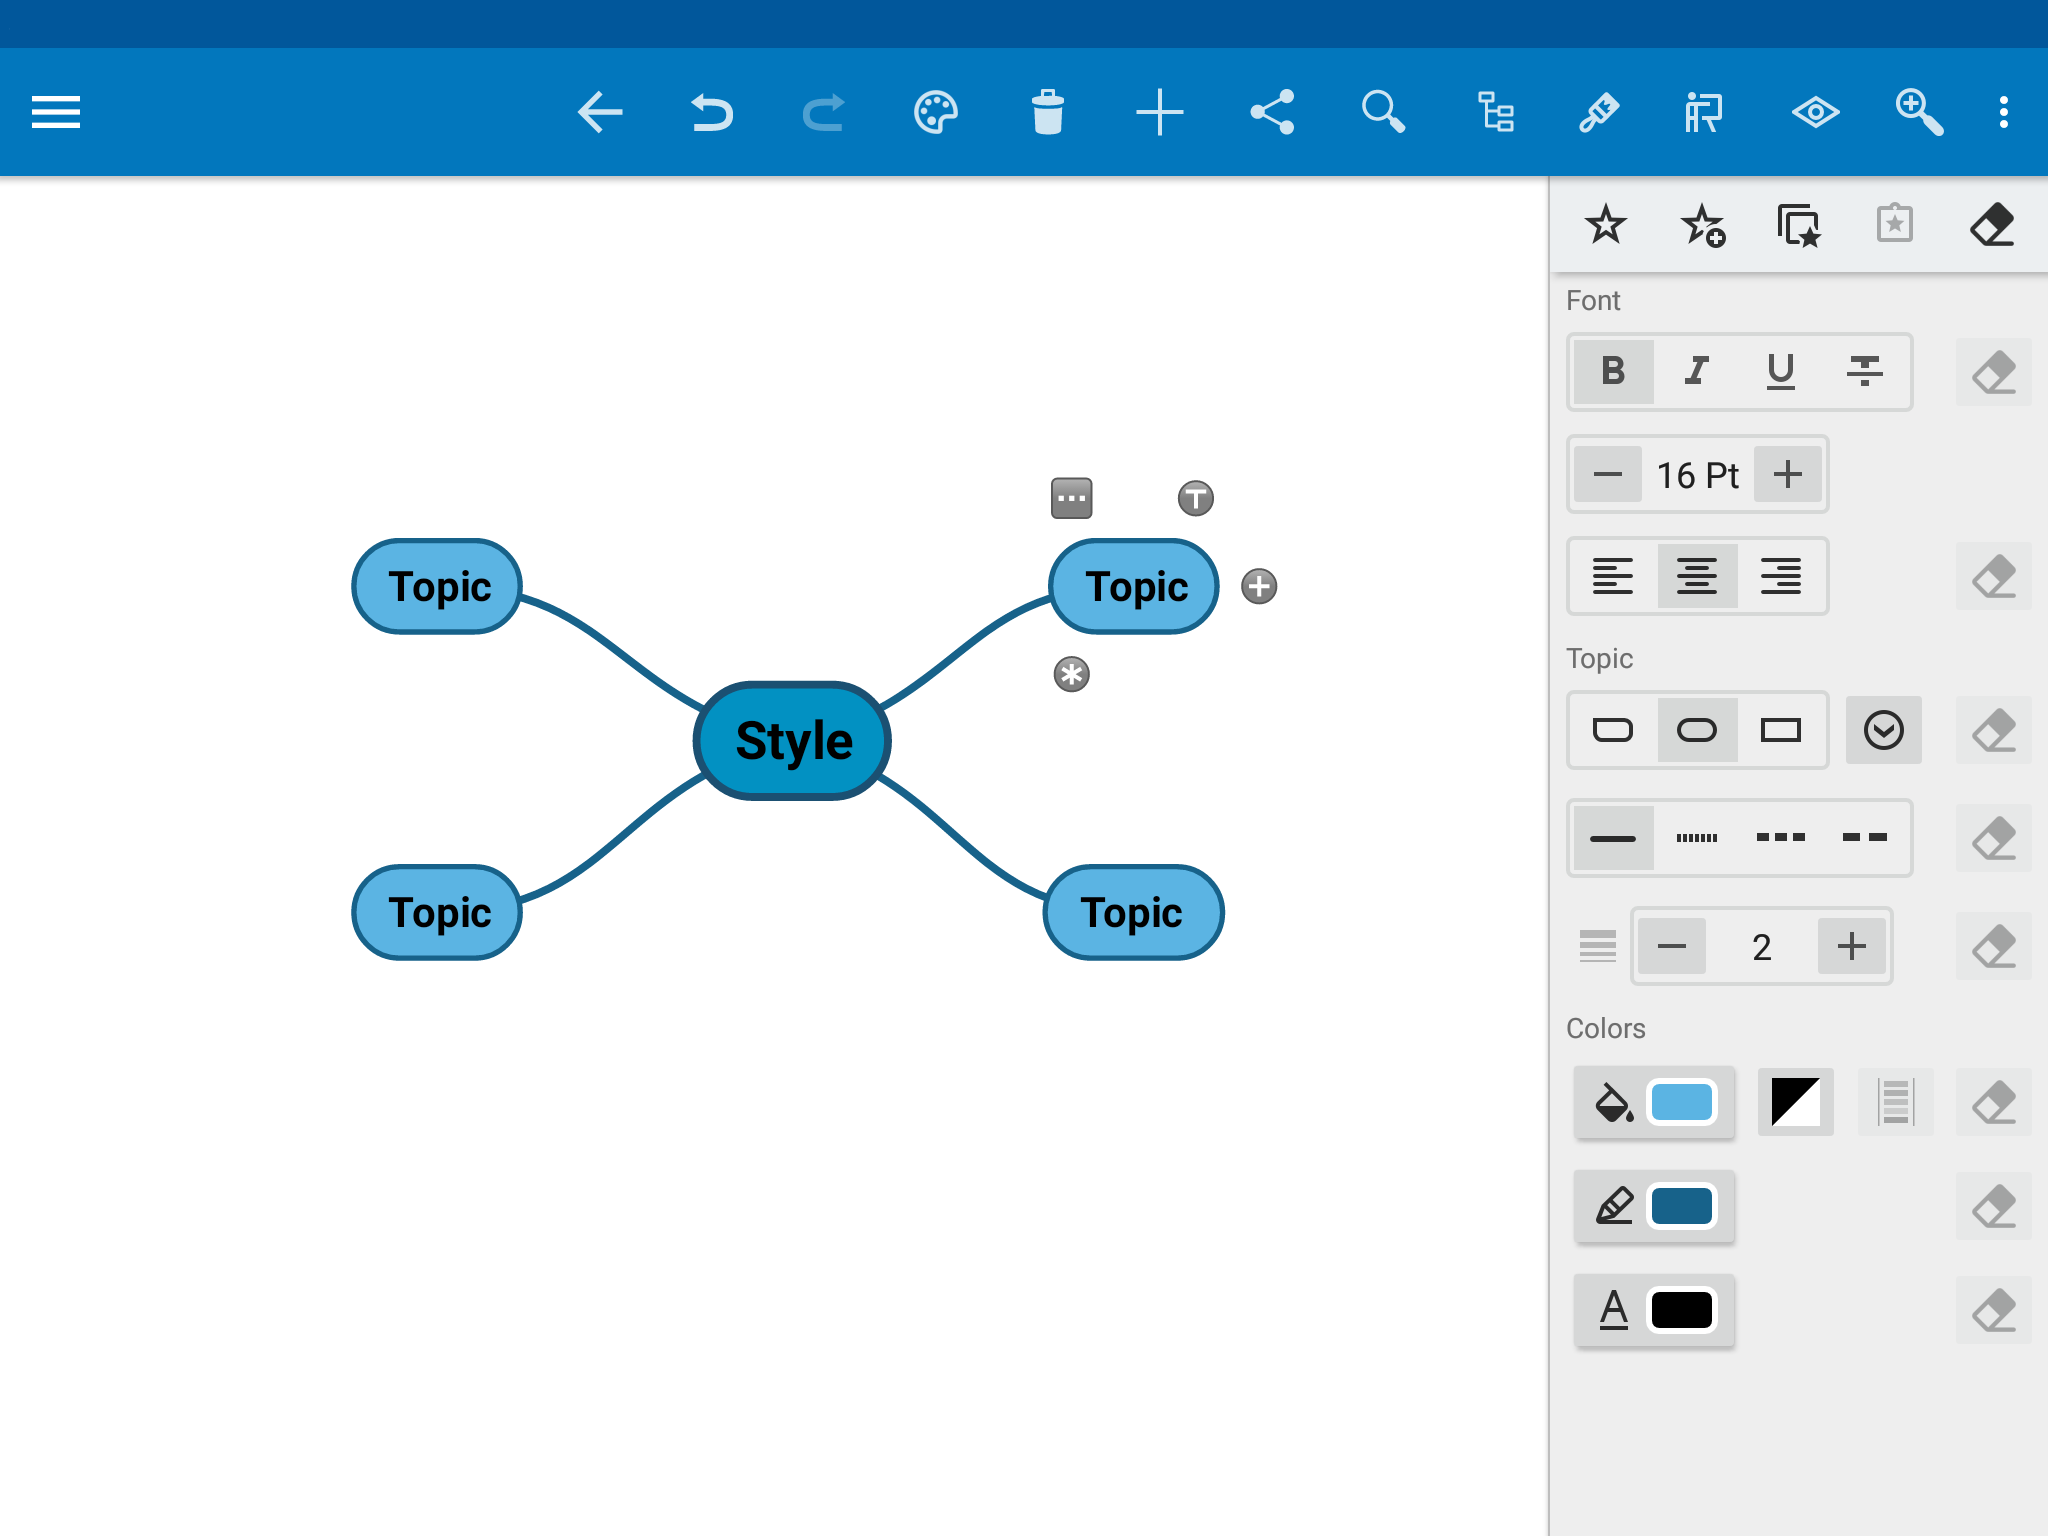The width and height of the screenshot is (2048, 1536).
Task: Select the format painter brush
Action: tap(1600, 112)
